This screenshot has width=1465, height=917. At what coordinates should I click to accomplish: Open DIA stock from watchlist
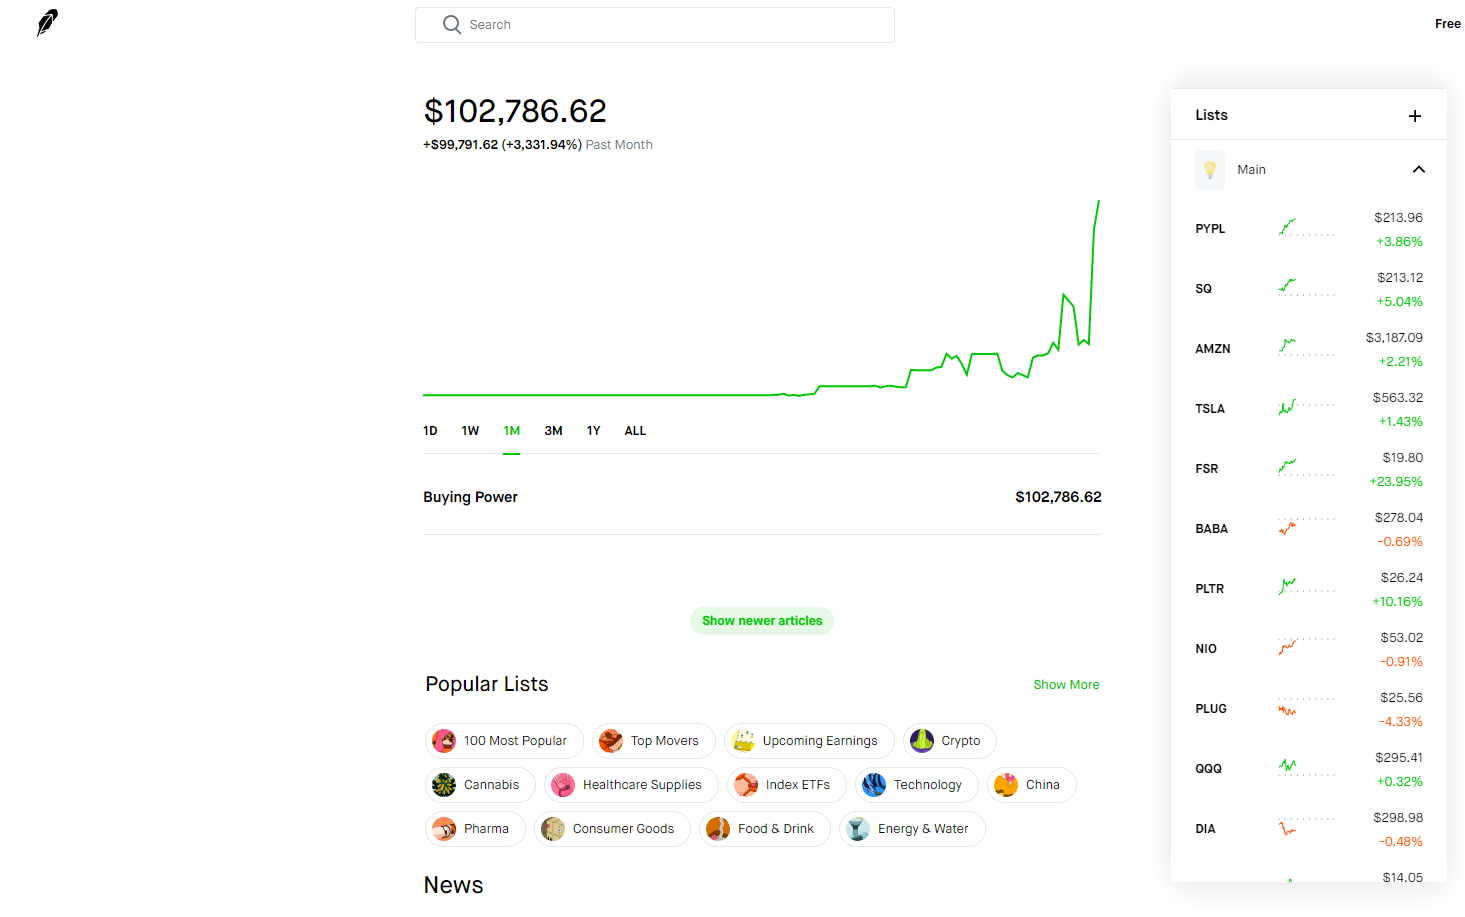pos(1309,829)
